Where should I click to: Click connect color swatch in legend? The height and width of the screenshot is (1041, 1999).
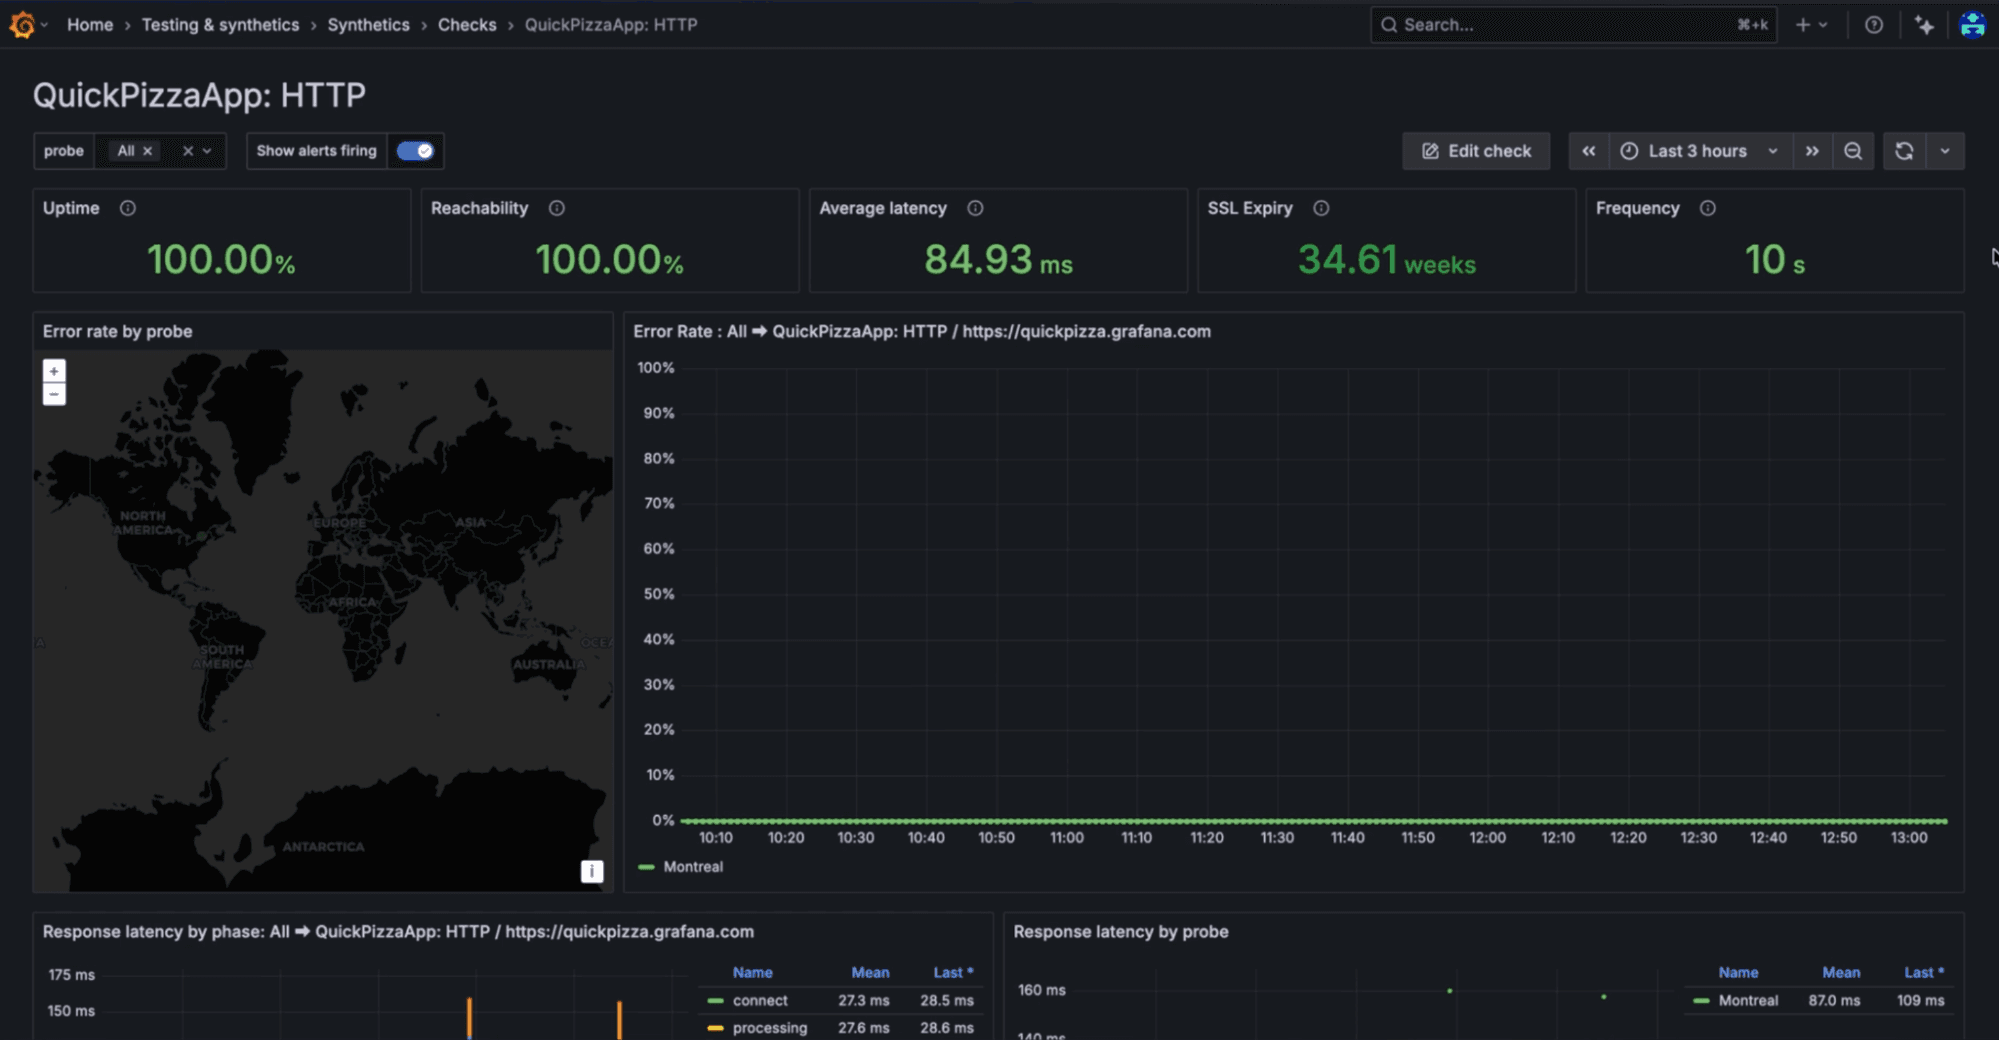pos(715,1000)
